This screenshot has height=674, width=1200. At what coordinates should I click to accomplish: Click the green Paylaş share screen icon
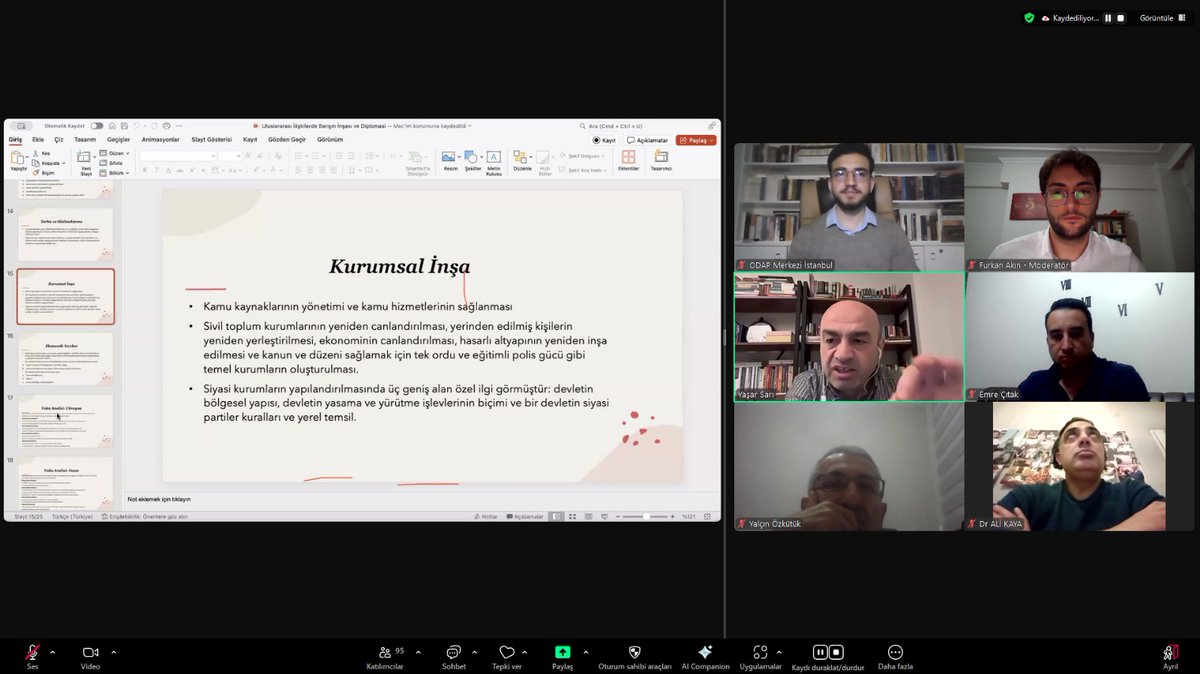tap(563, 652)
